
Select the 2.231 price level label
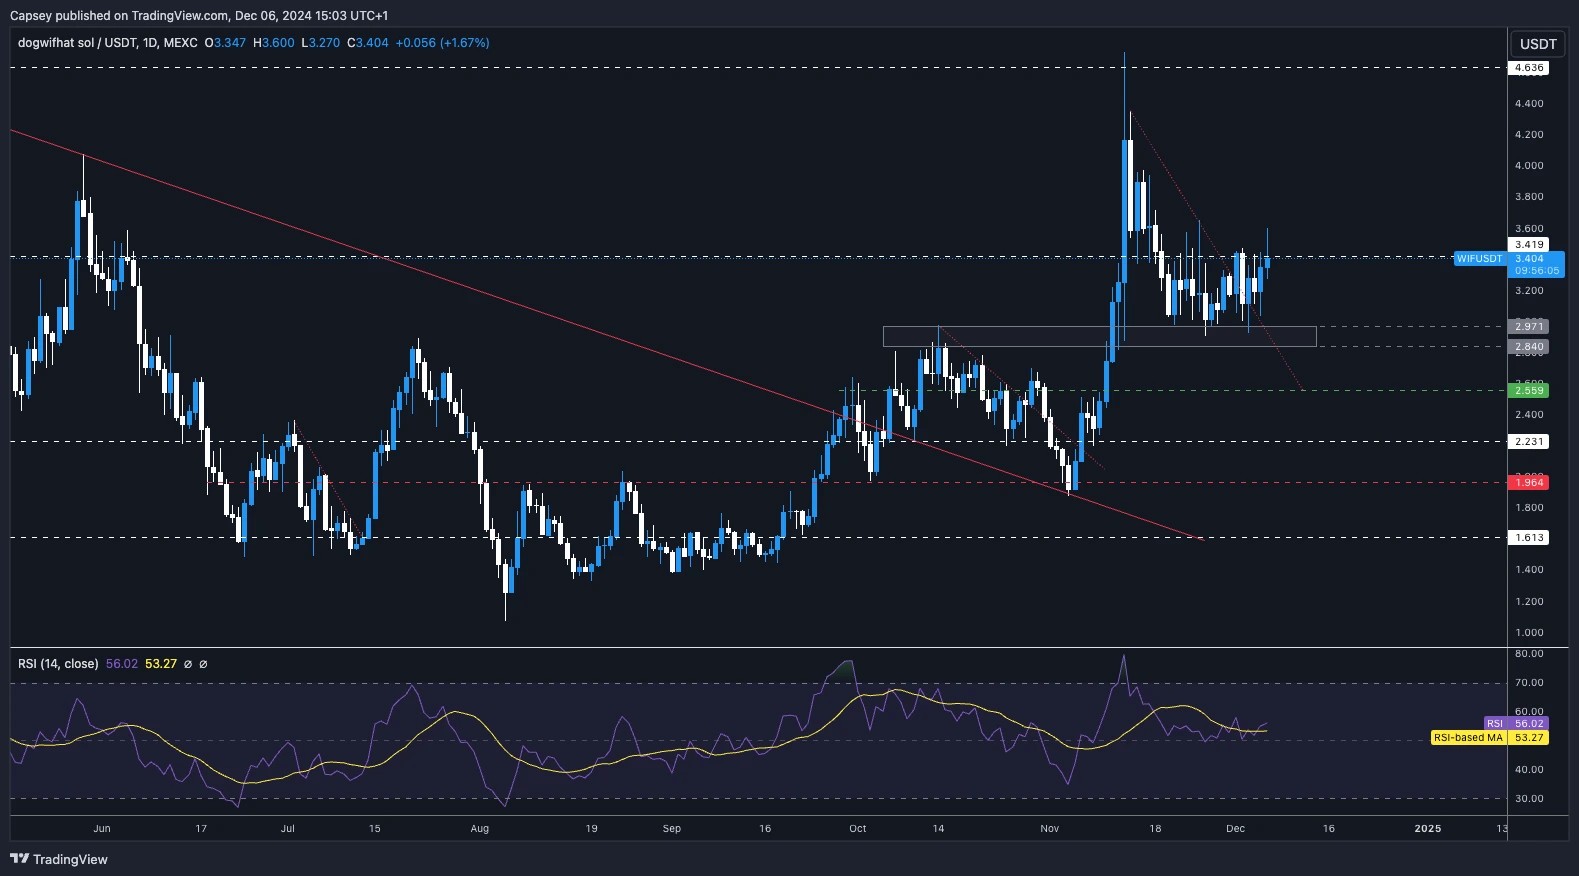(x=1529, y=441)
